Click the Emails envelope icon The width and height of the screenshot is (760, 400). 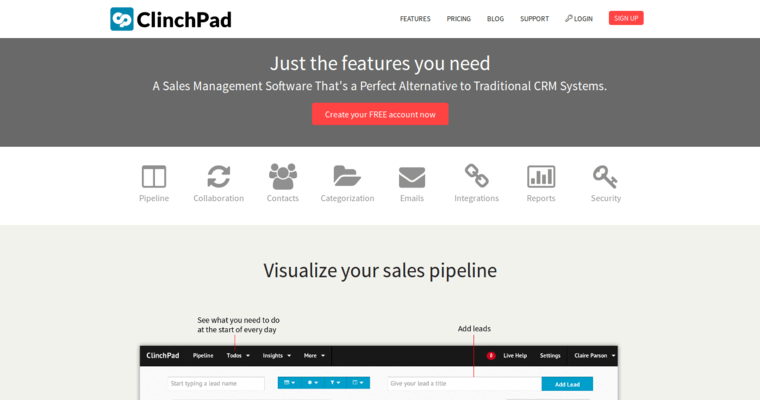412,177
